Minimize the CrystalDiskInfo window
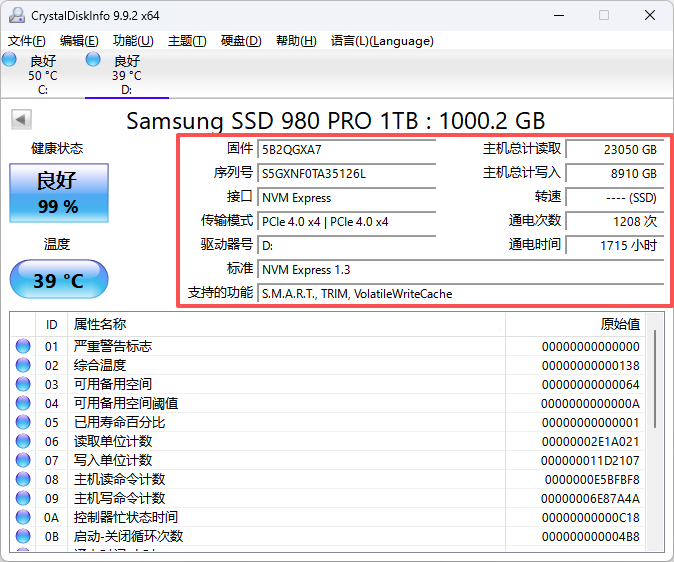Screen dimensions: 674x562 tap(559, 15)
